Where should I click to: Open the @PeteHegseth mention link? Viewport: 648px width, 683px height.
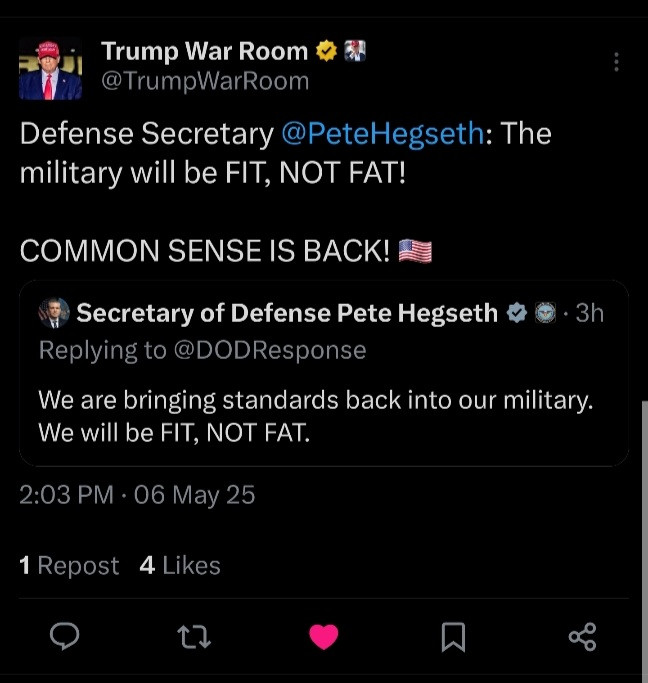click(x=382, y=134)
